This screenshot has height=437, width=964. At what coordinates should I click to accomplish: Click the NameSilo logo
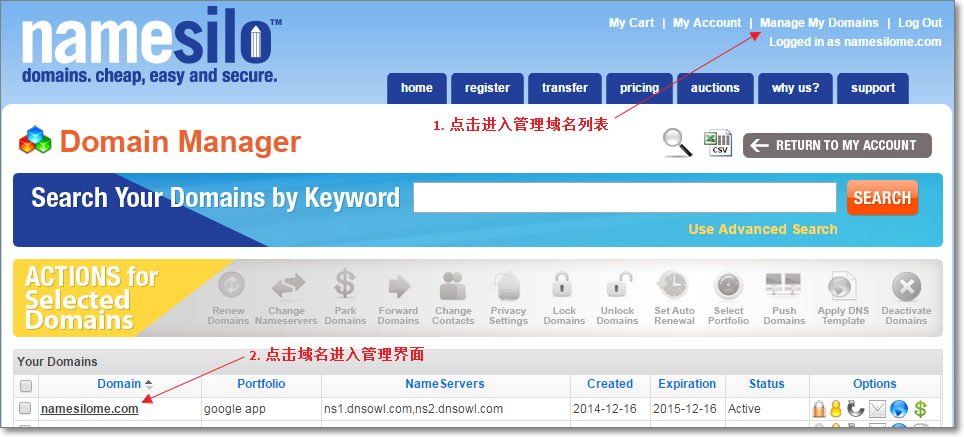pos(152,46)
